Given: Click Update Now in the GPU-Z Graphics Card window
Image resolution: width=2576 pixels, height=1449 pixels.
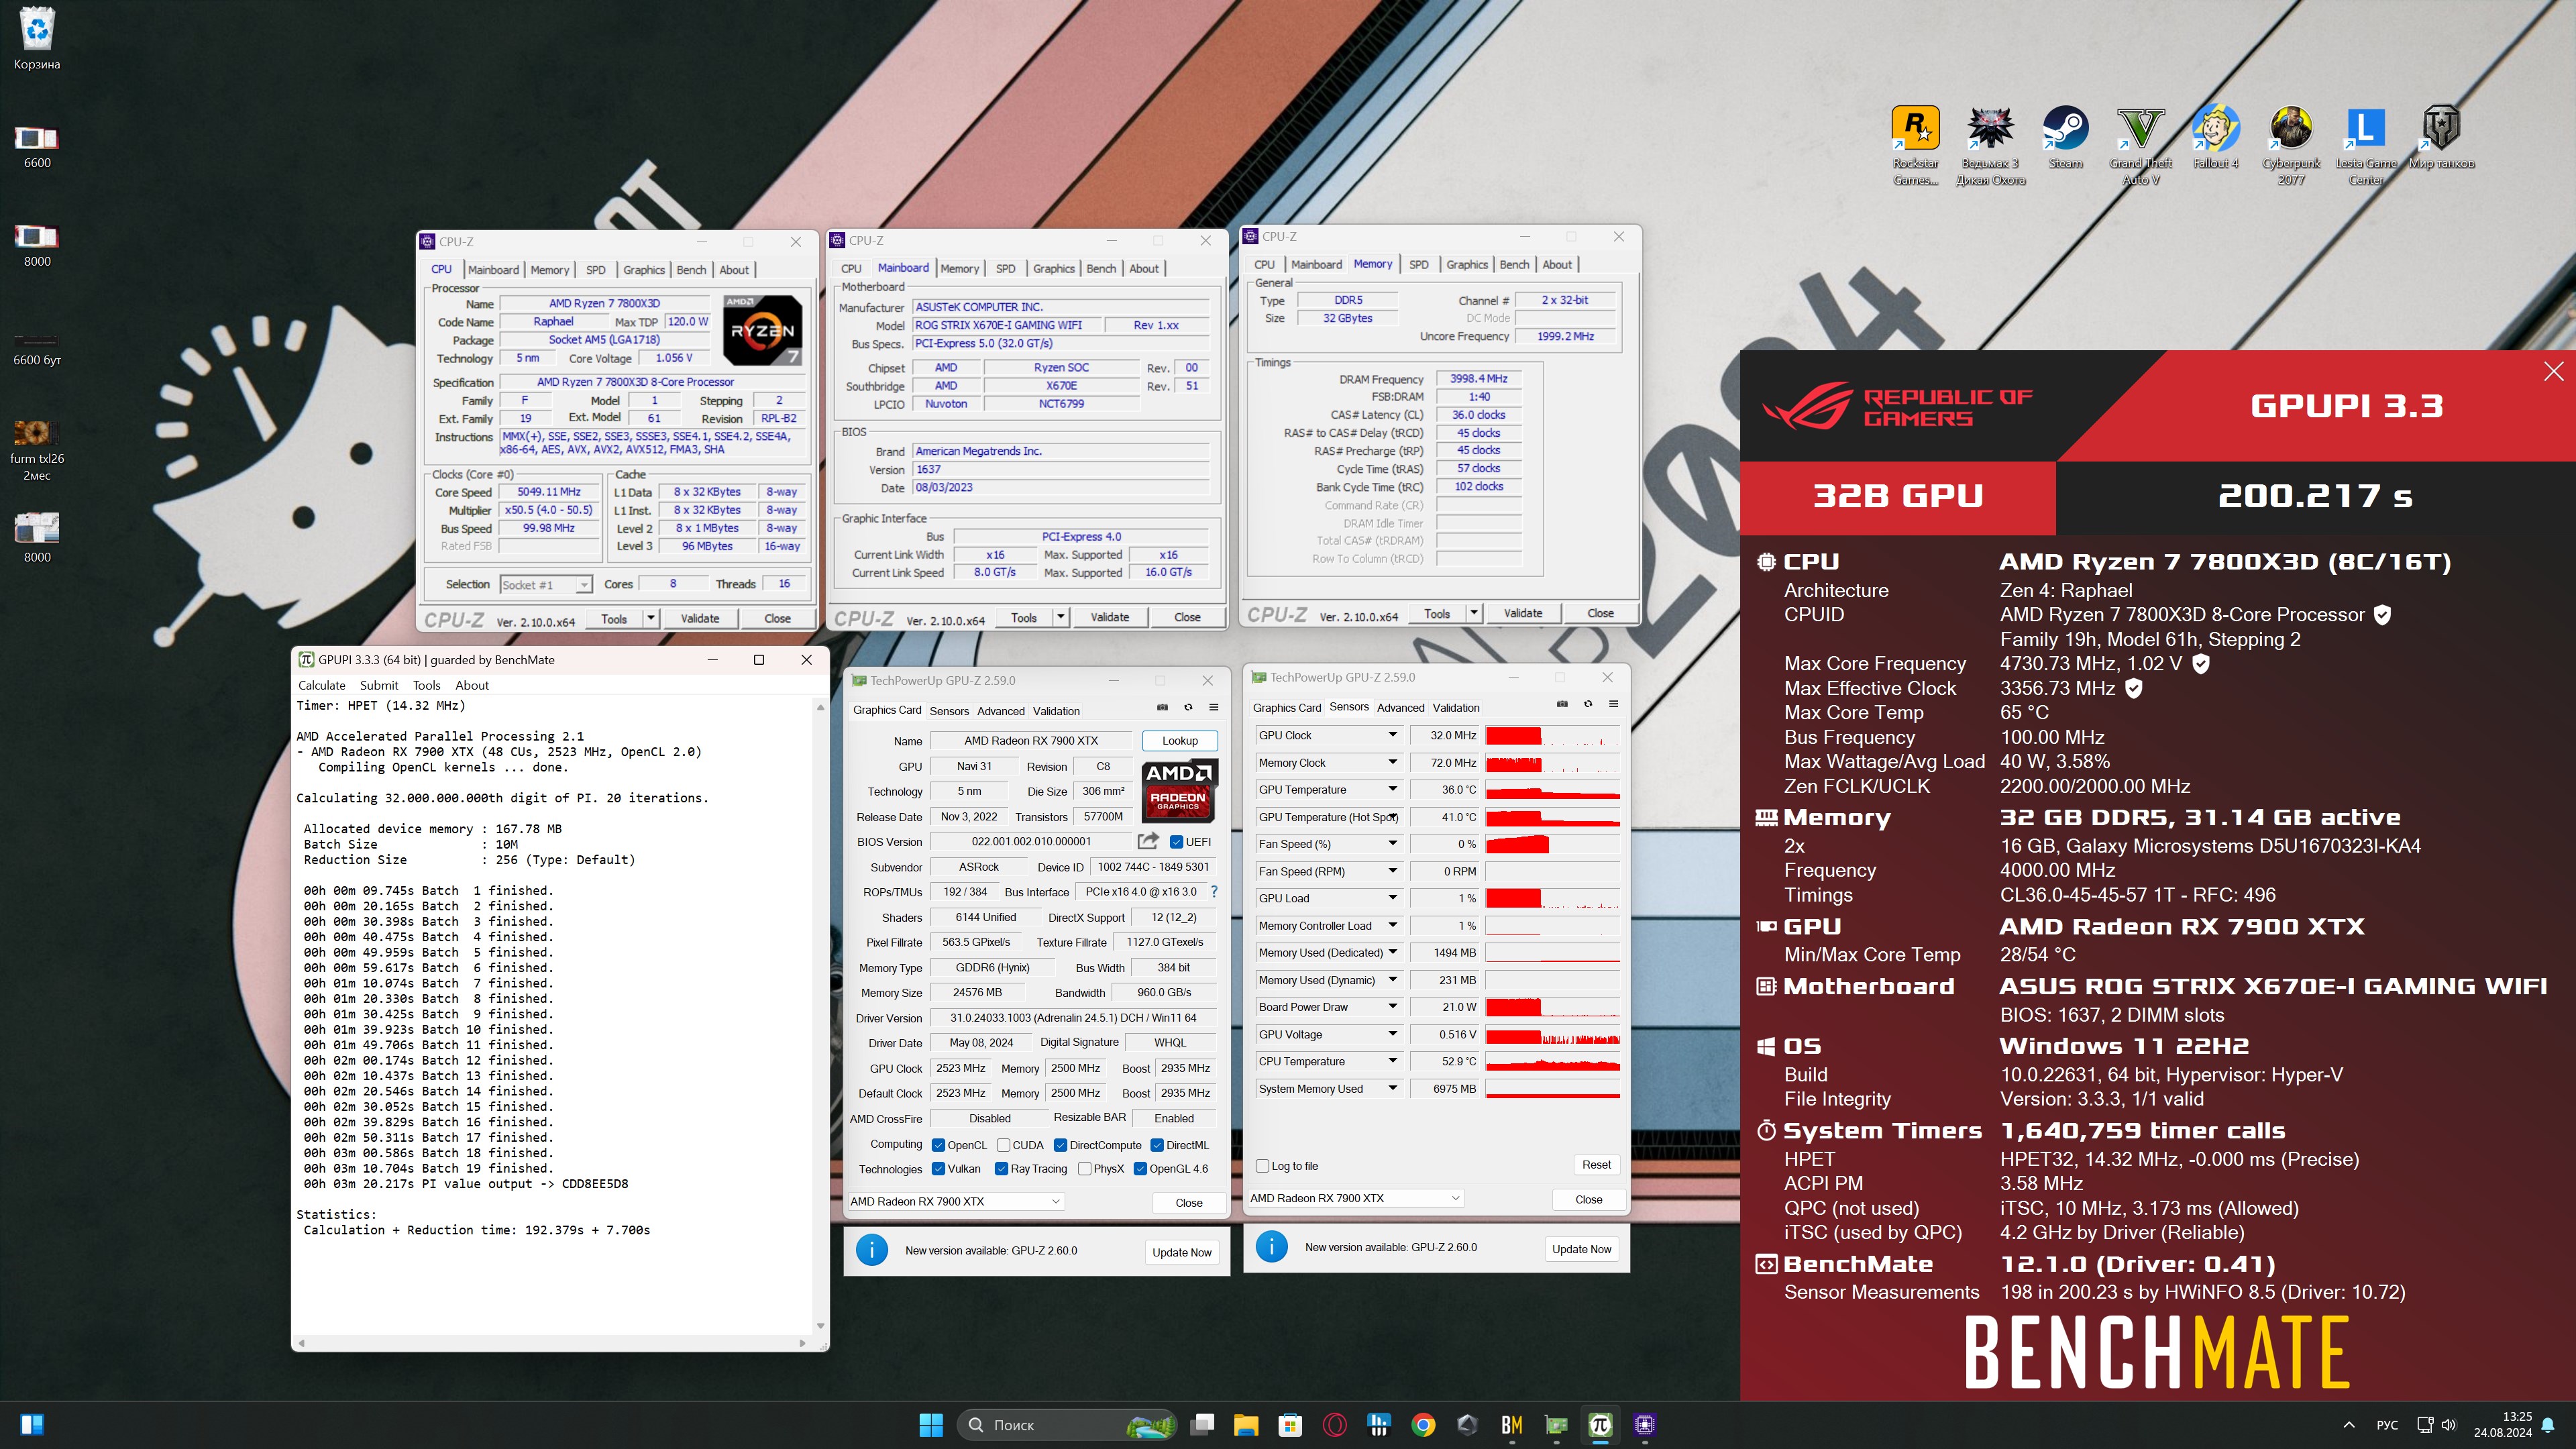Looking at the screenshot, I should (1182, 1252).
